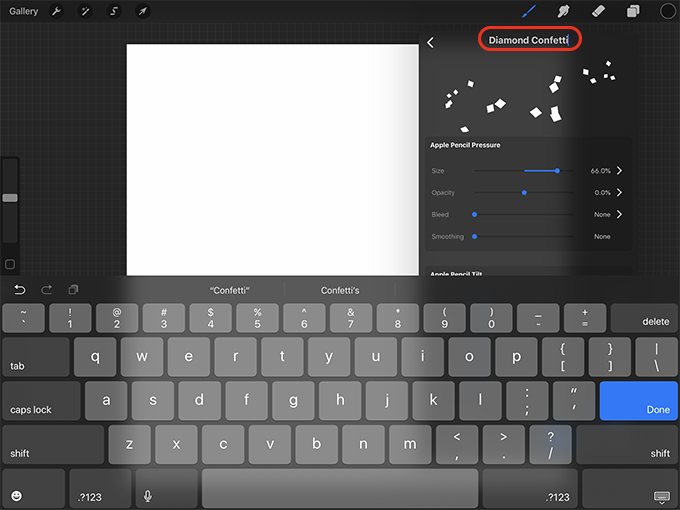Toggle caps lock on the keyboard

[x=41, y=401]
